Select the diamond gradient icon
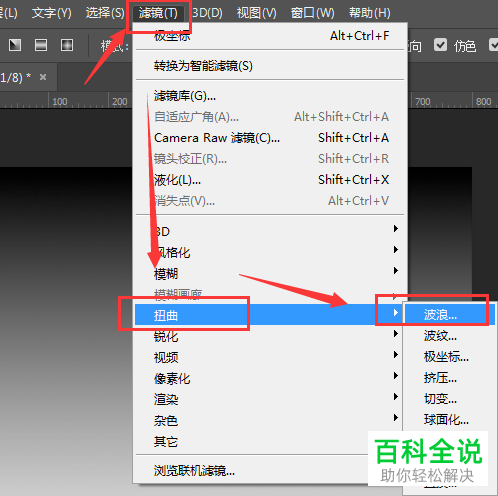Screen dimensions: 498x496 point(67,45)
